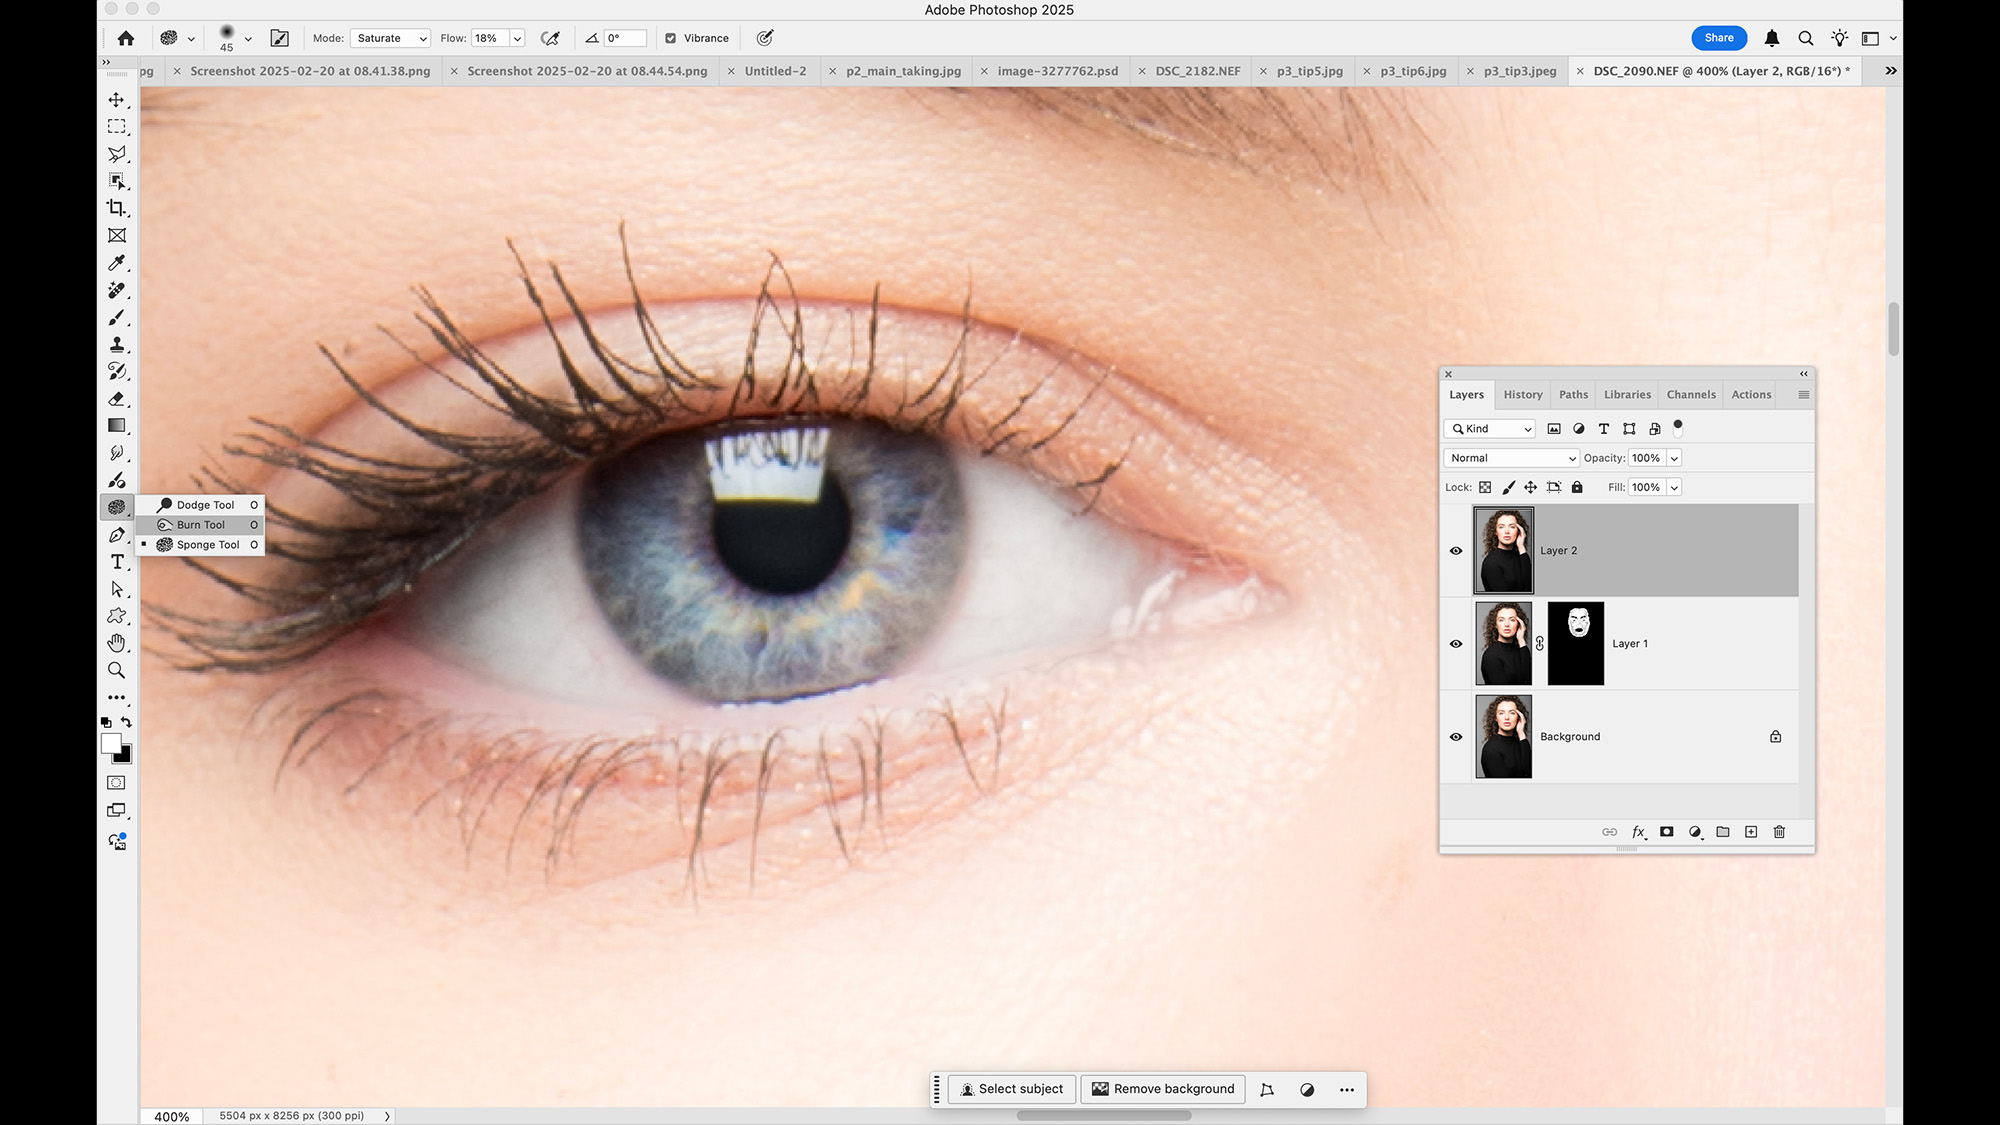Select the Zoom tool
This screenshot has height=1125, width=2000.
click(117, 670)
